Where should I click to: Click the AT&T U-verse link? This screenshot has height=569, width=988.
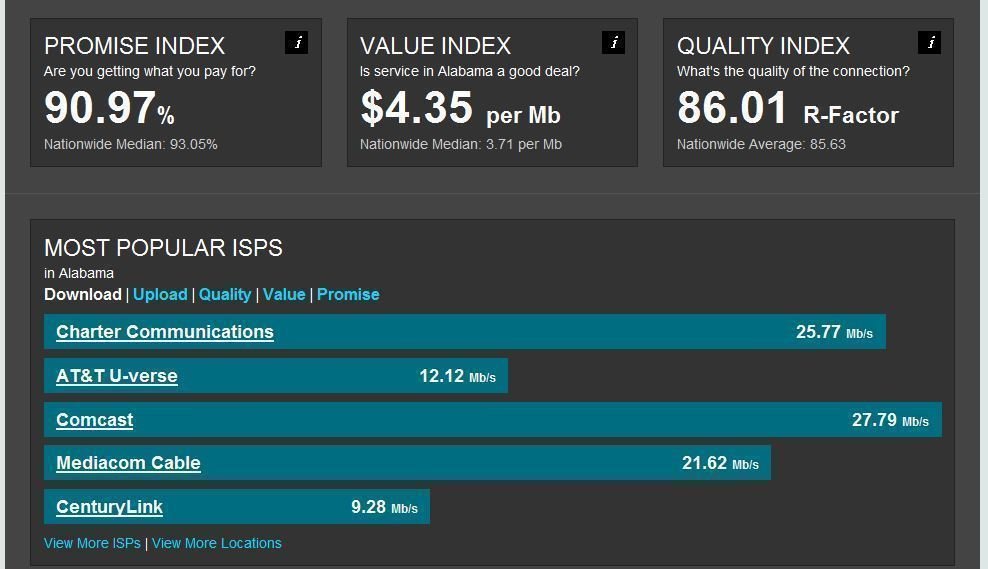117,376
